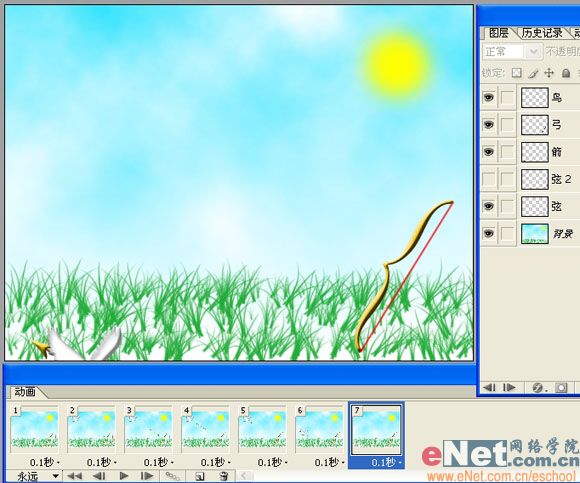The width and height of the screenshot is (580, 483).
Task: Toggle link box for 弦 layer
Action: coord(507,206)
